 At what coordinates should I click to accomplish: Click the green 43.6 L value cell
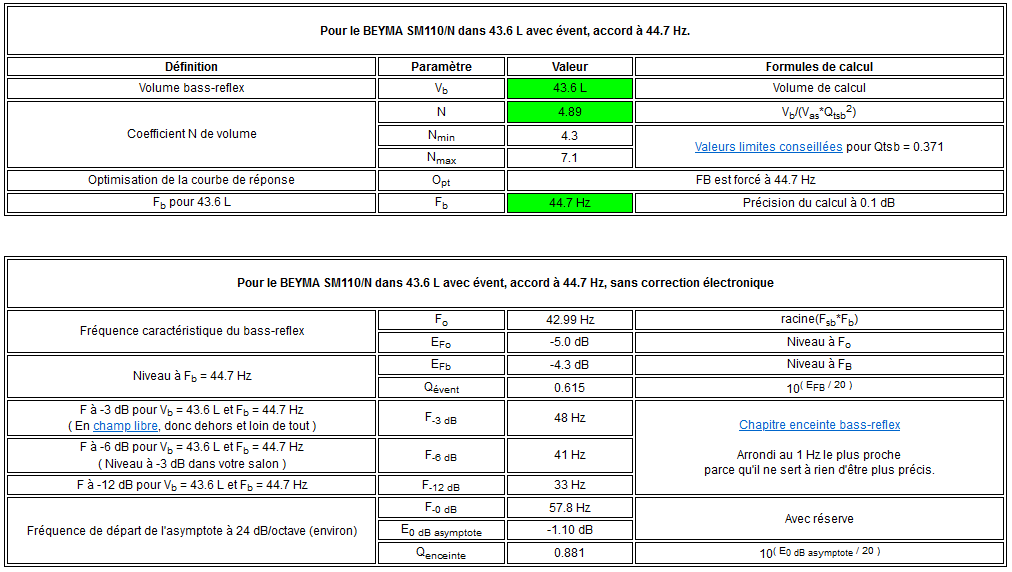tap(569, 88)
